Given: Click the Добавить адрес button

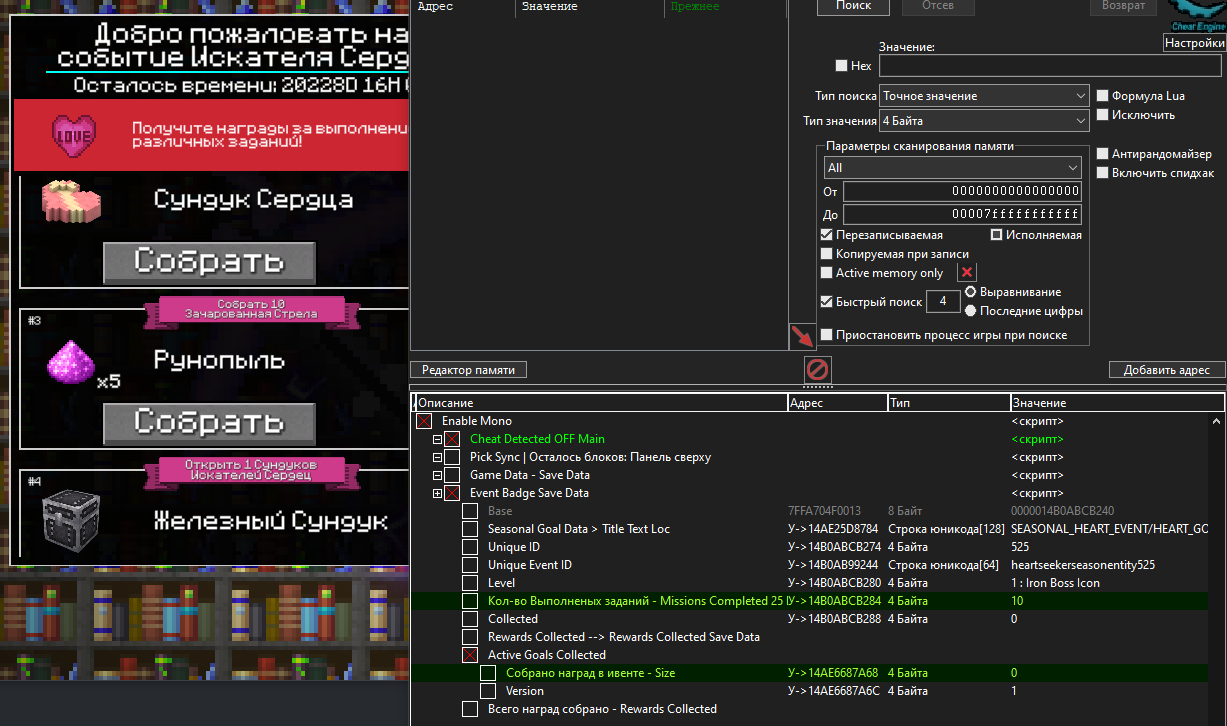Looking at the screenshot, I should (x=1167, y=370).
